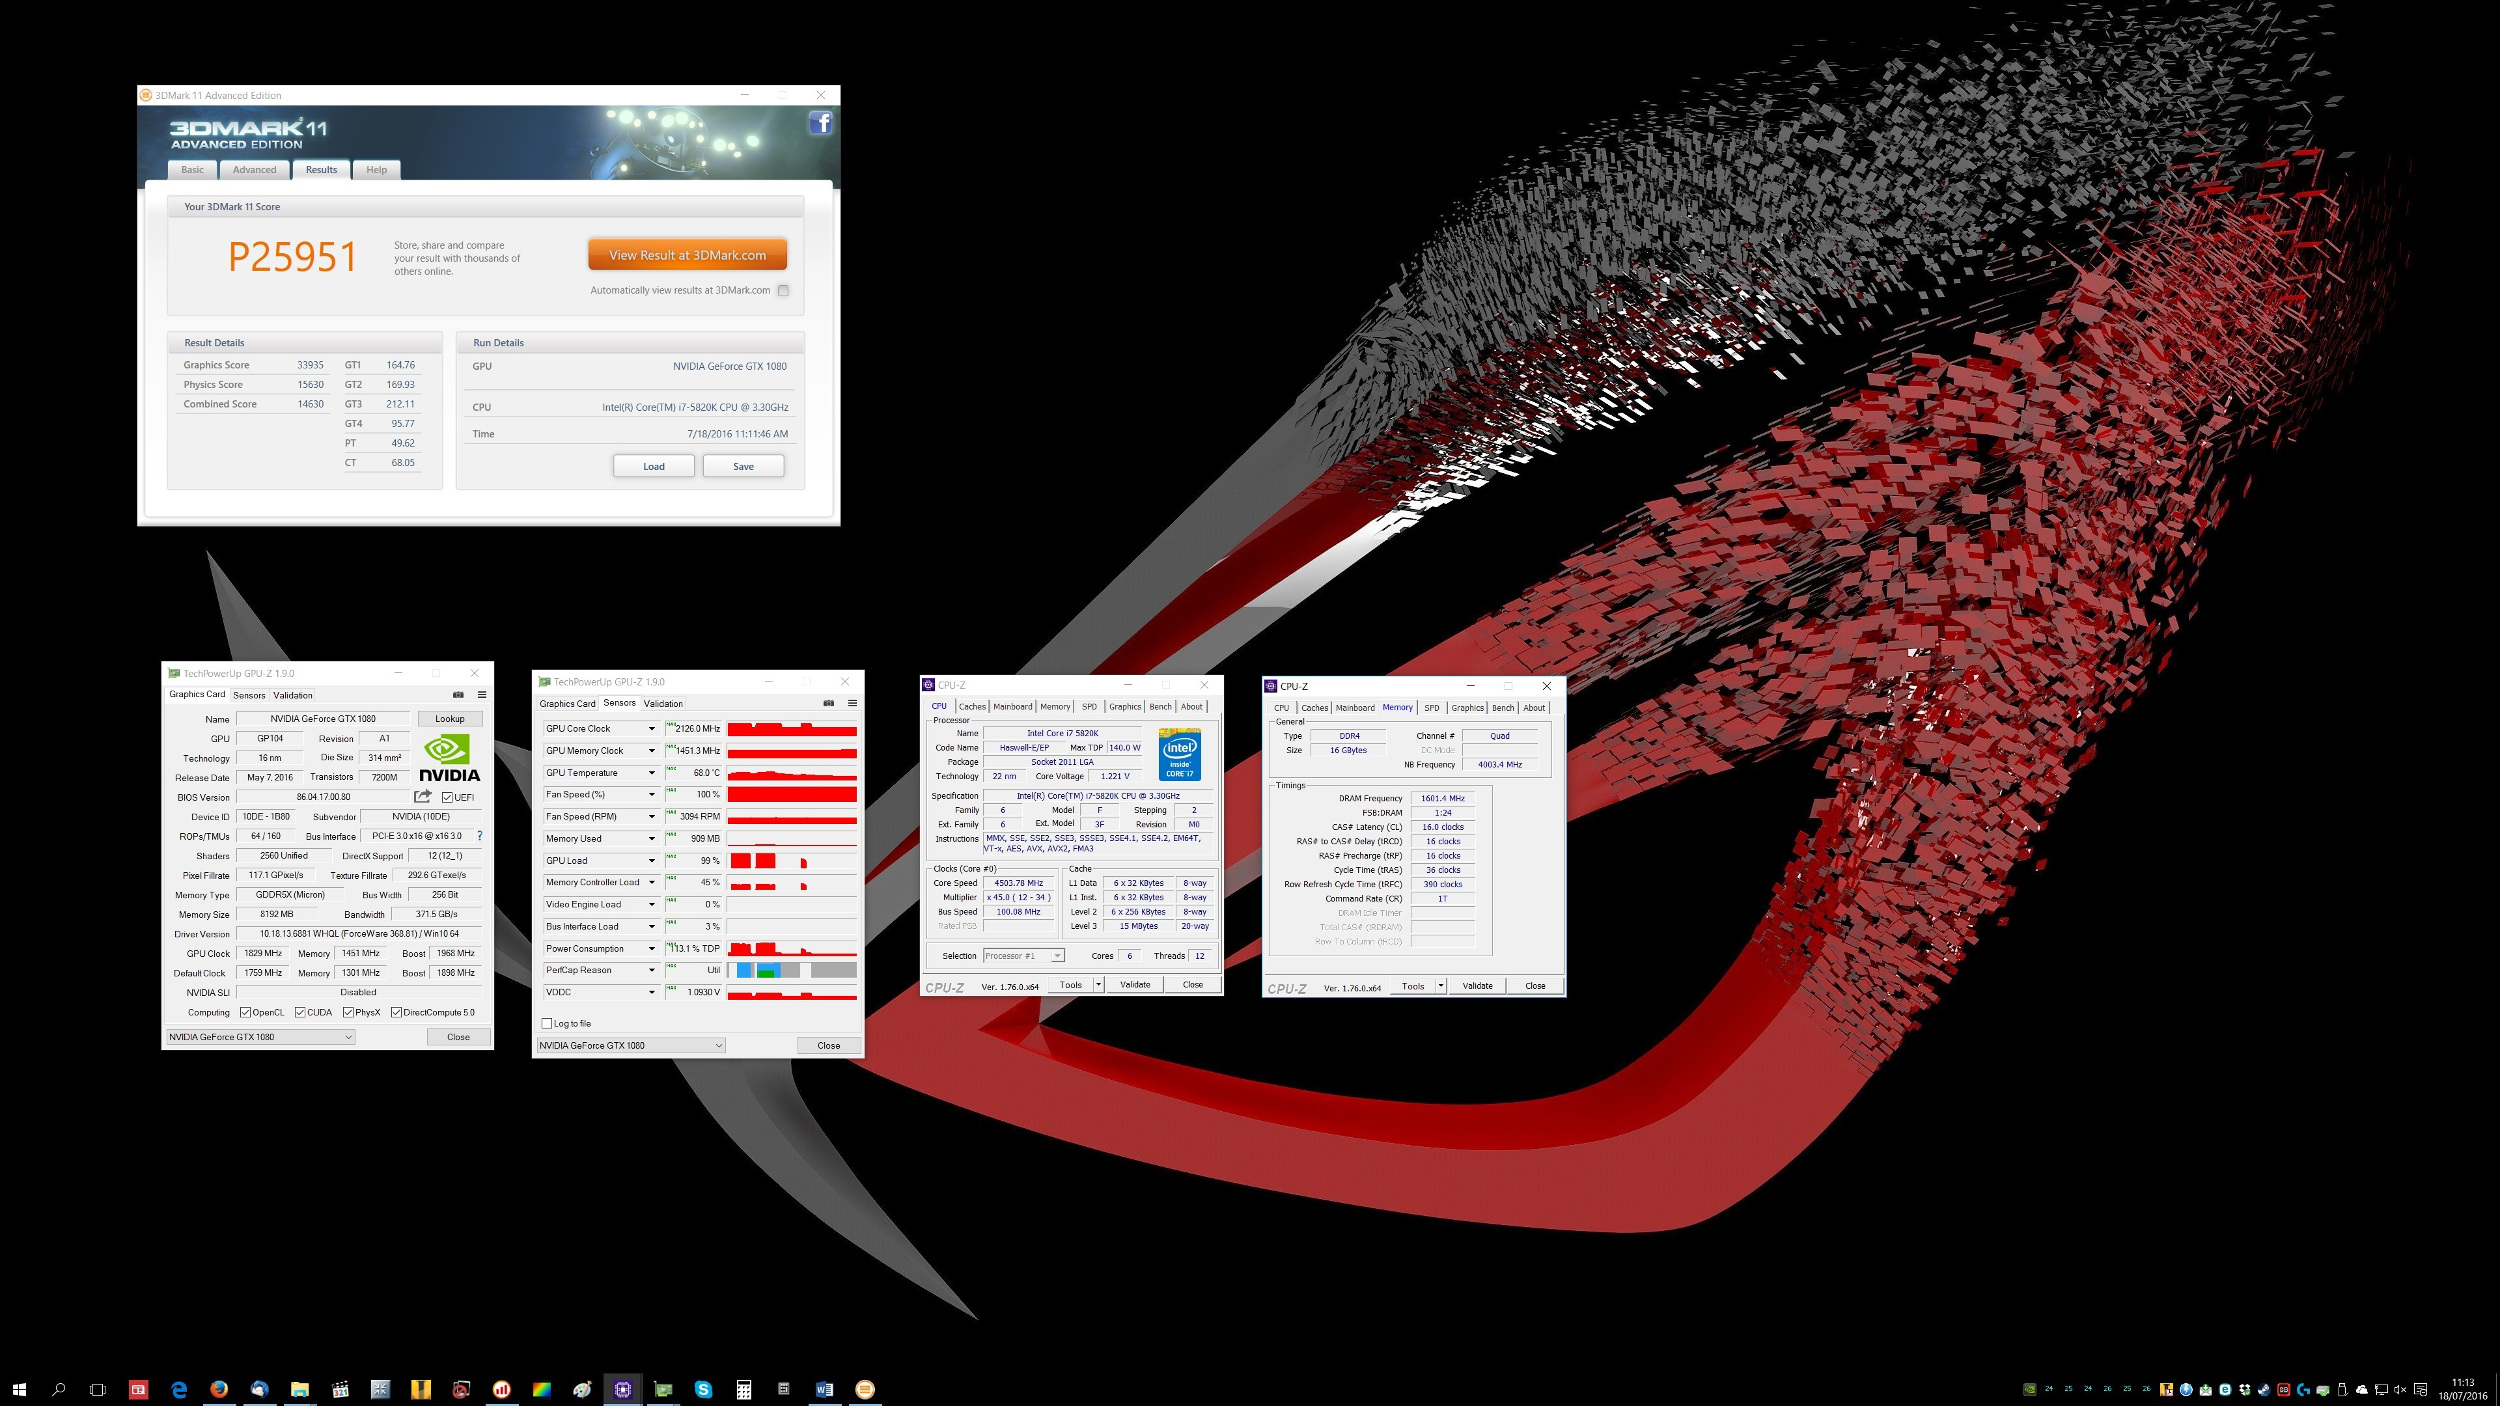Open taskbar search magnifier

click(x=58, y=1389)
